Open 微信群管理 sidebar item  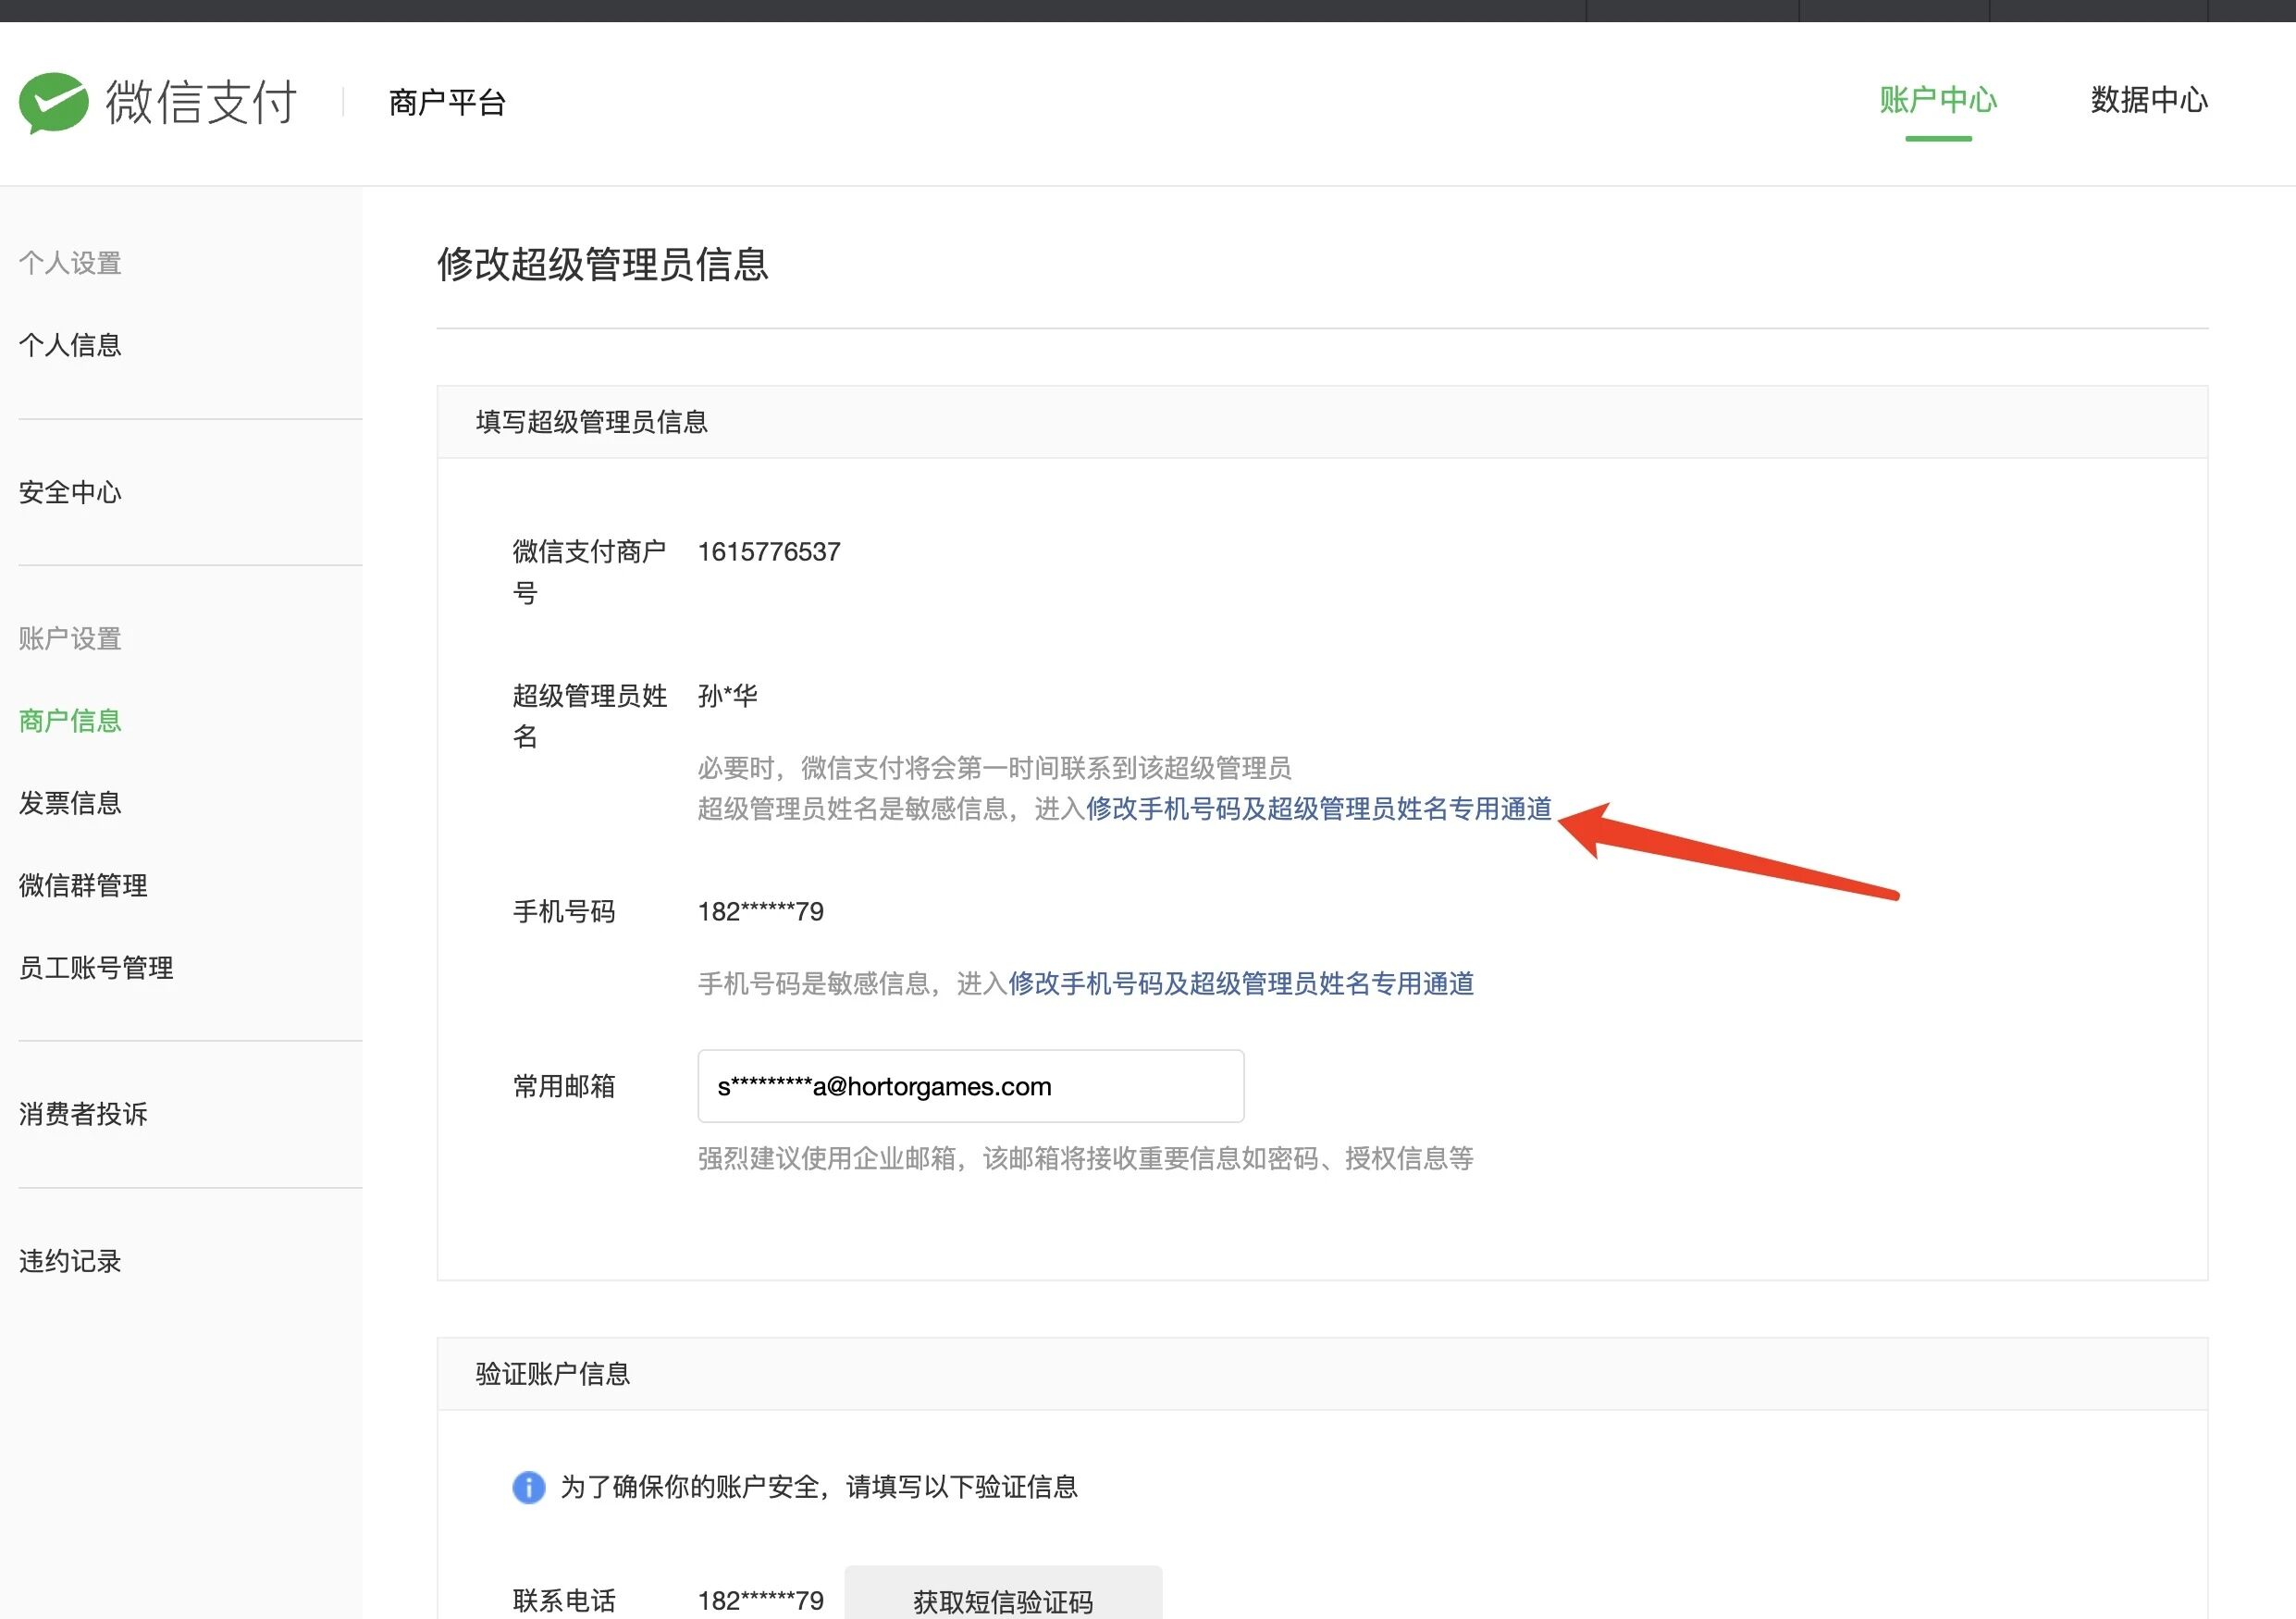pos(83,885)
